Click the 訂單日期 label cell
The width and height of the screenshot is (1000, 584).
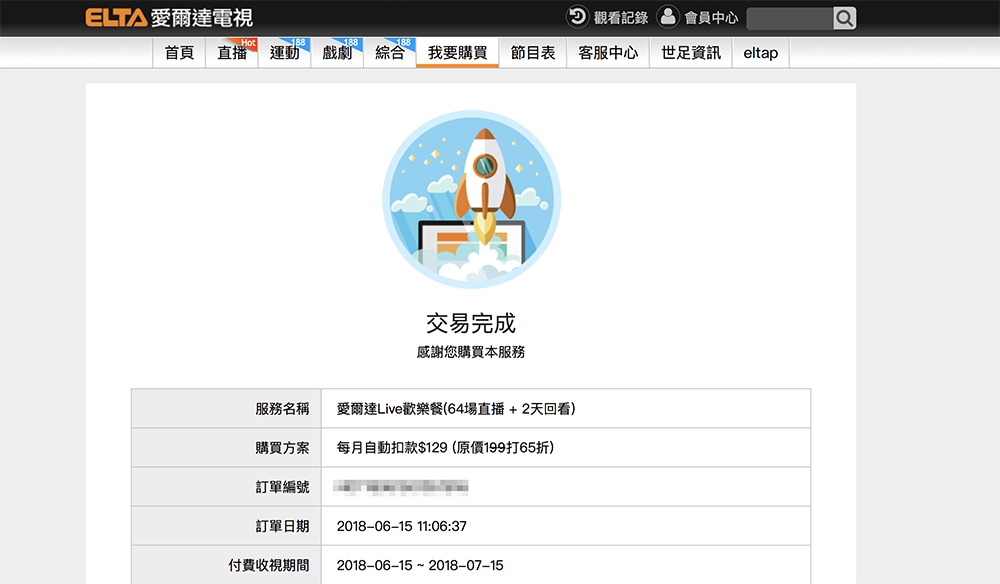pyautogui.click(x=226, y=526)
